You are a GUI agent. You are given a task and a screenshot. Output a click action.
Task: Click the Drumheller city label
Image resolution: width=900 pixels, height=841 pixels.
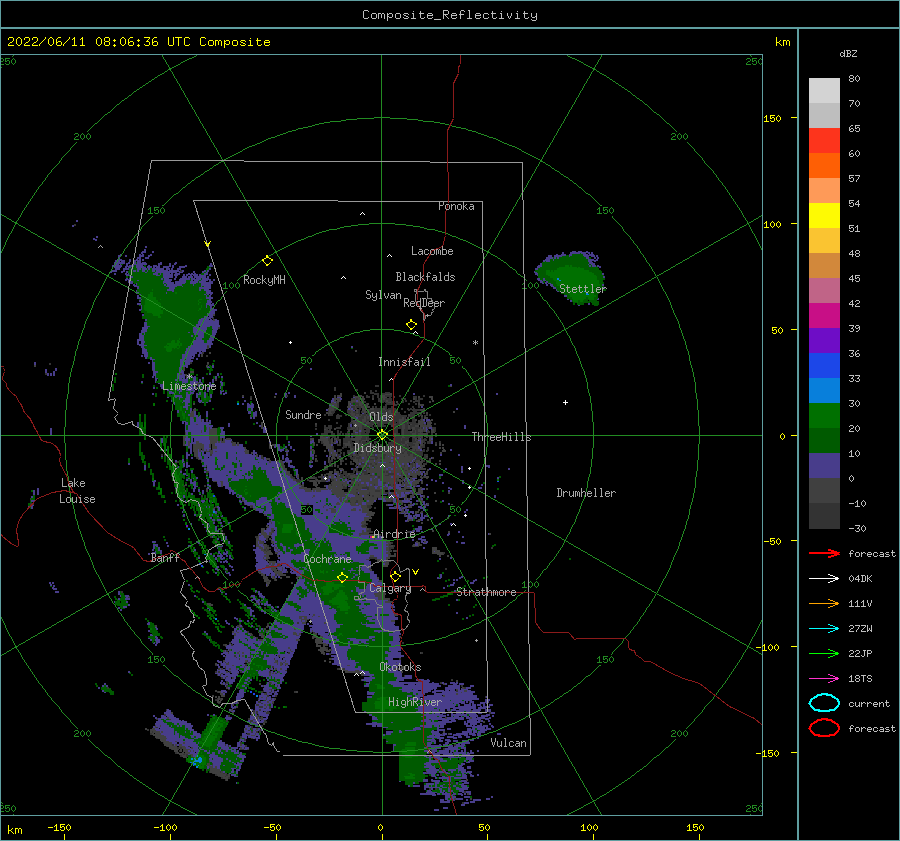(586, 493)
